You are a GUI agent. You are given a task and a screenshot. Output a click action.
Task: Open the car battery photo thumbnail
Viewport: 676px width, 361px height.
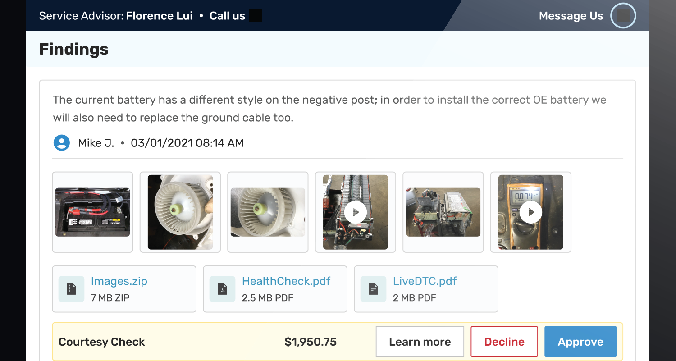(93, 212)
